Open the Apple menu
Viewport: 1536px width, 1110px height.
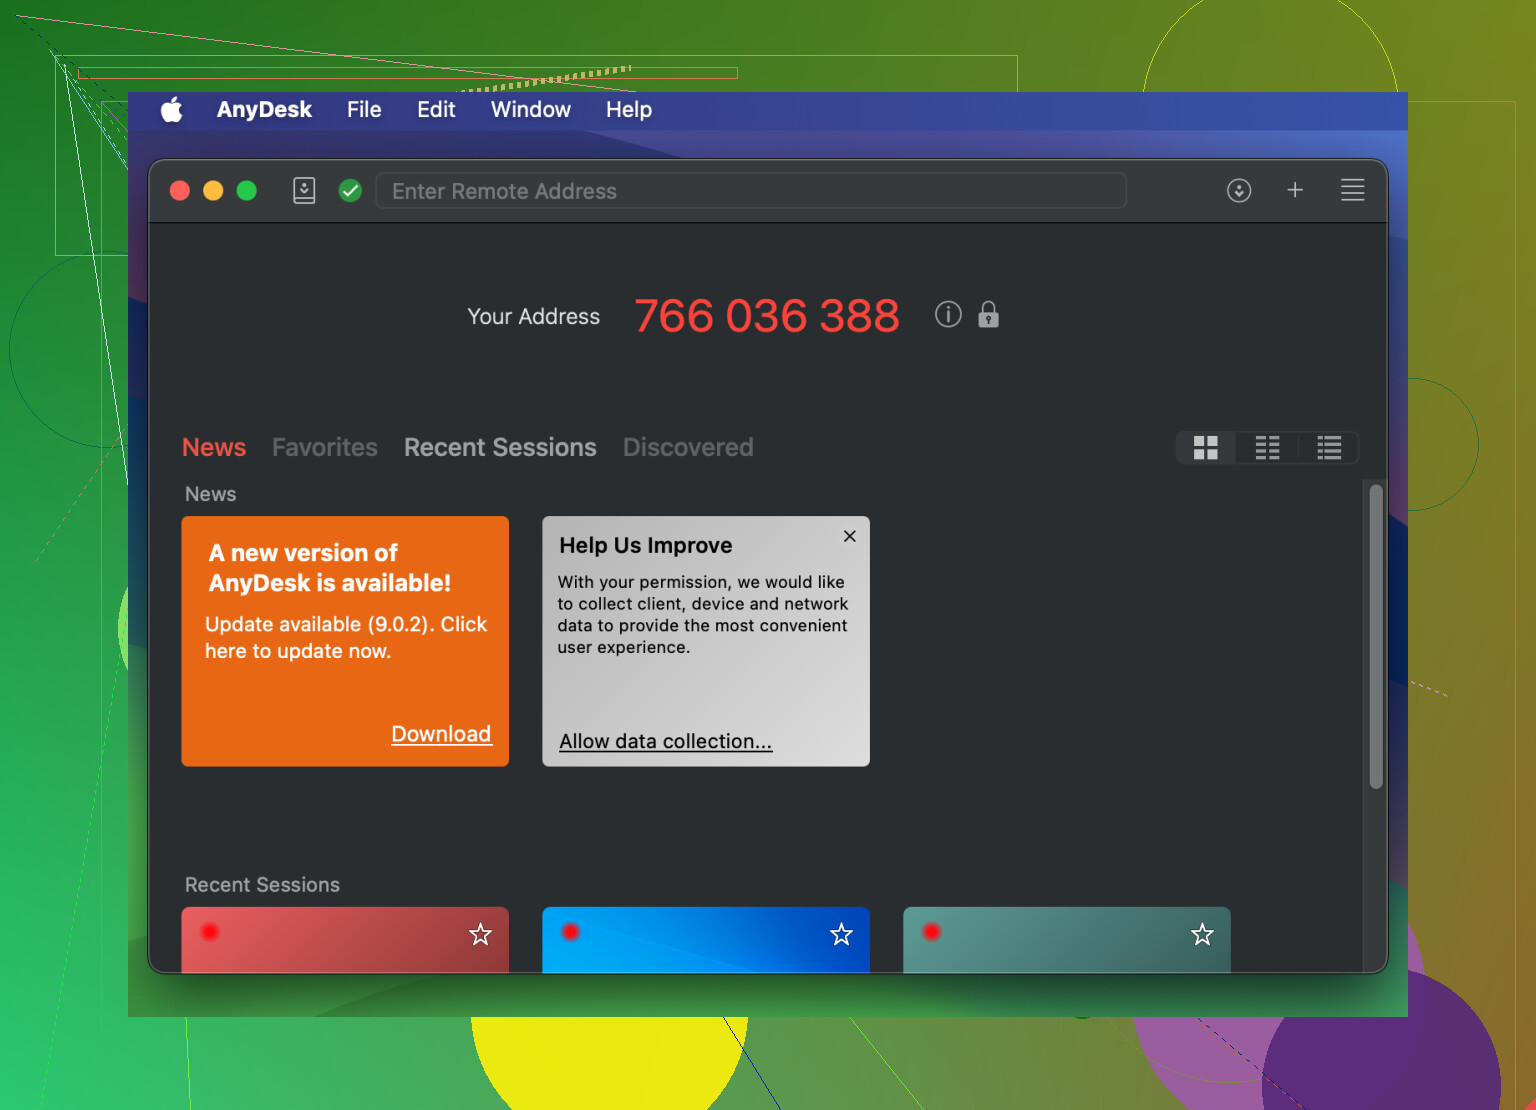(172, 110)
